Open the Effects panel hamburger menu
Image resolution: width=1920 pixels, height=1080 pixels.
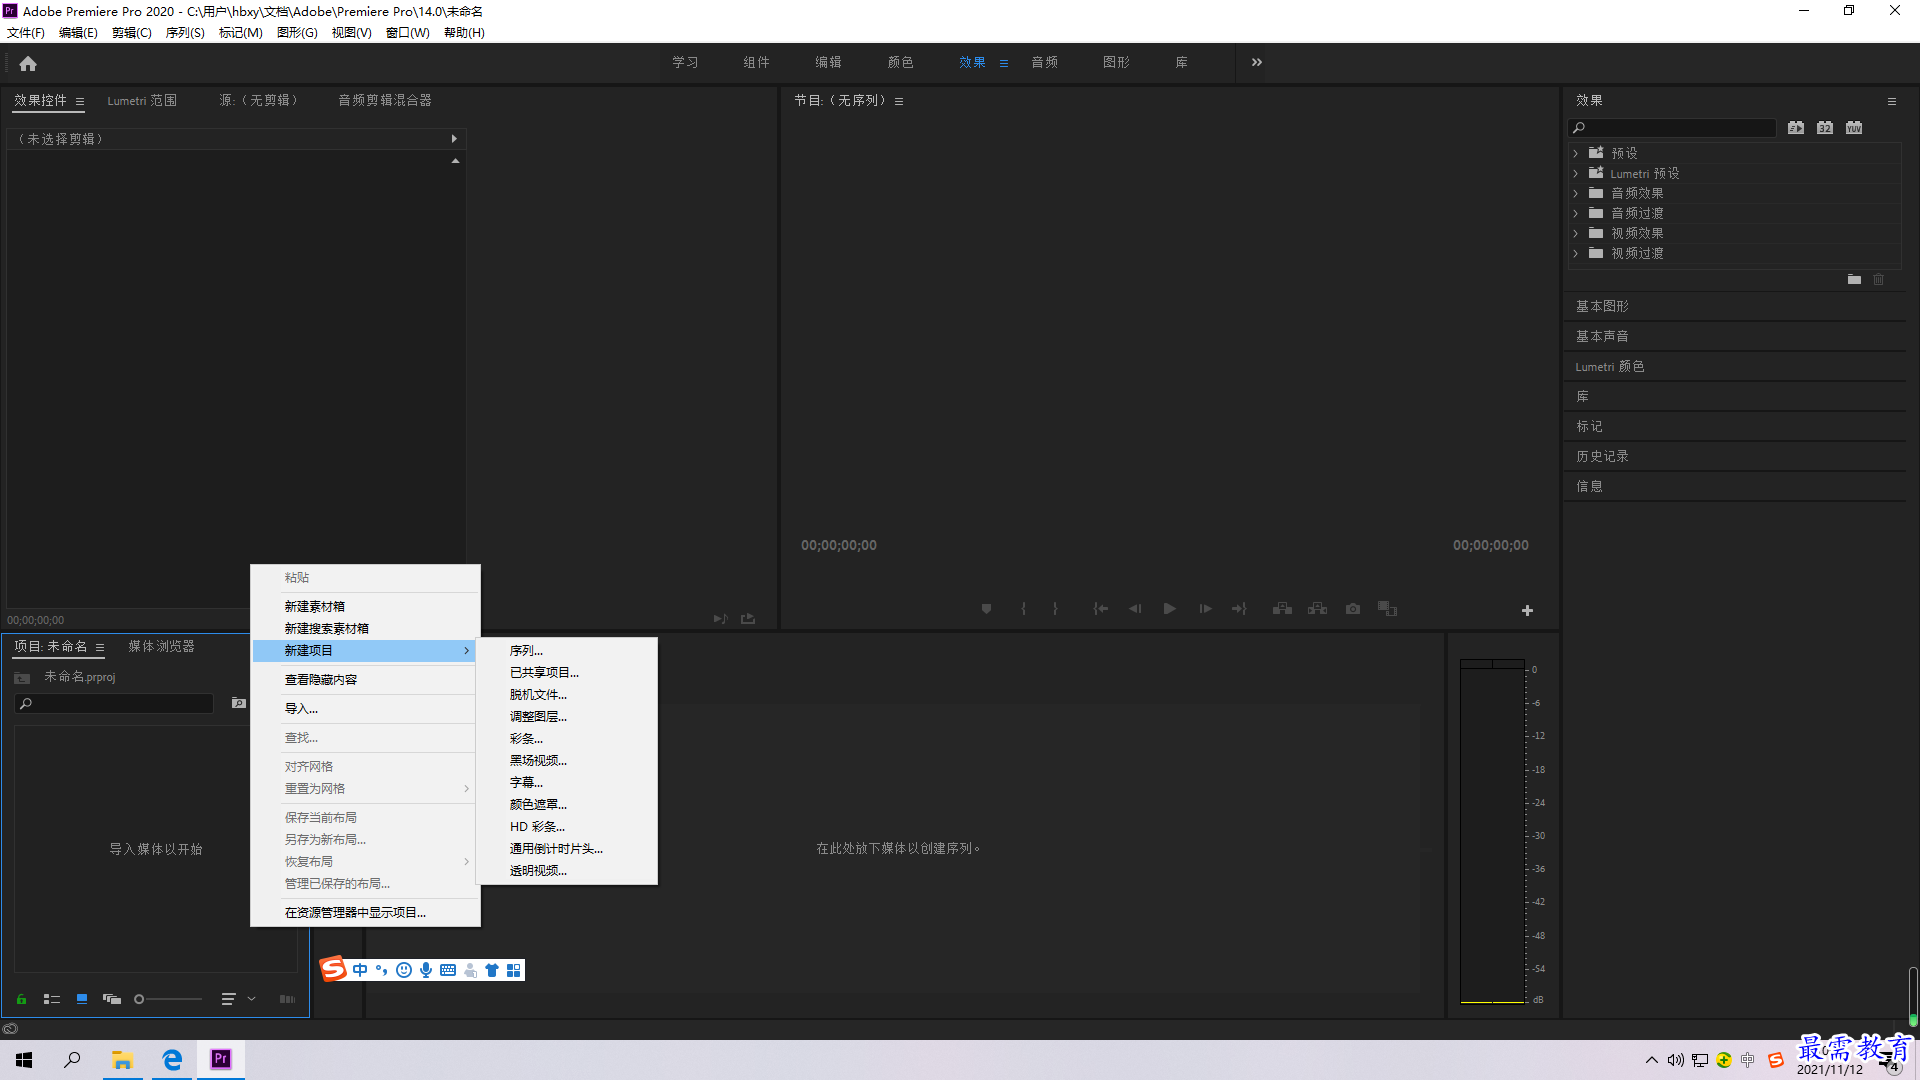point(1892,101)
